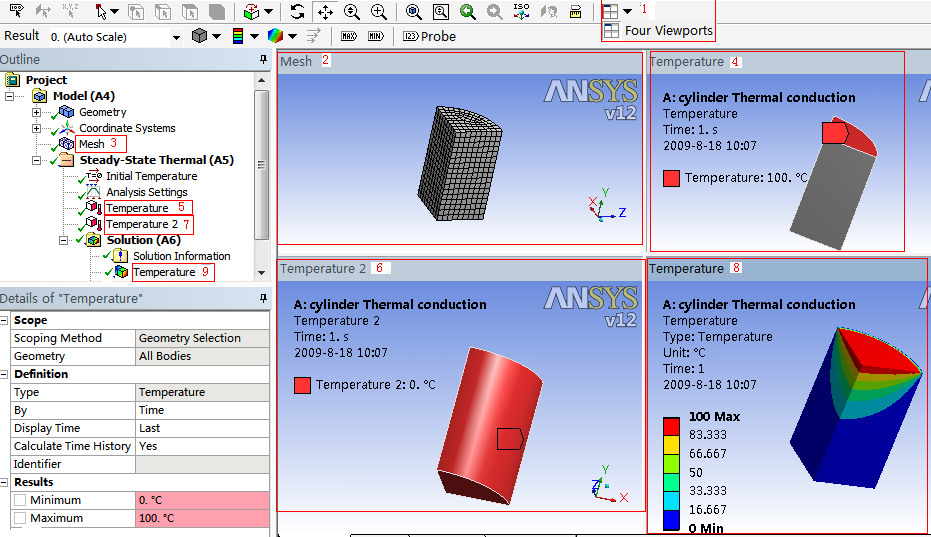Screen dimensions: 931x537
Task: Click the hit point coordinates tool
Action: [70, 11]
